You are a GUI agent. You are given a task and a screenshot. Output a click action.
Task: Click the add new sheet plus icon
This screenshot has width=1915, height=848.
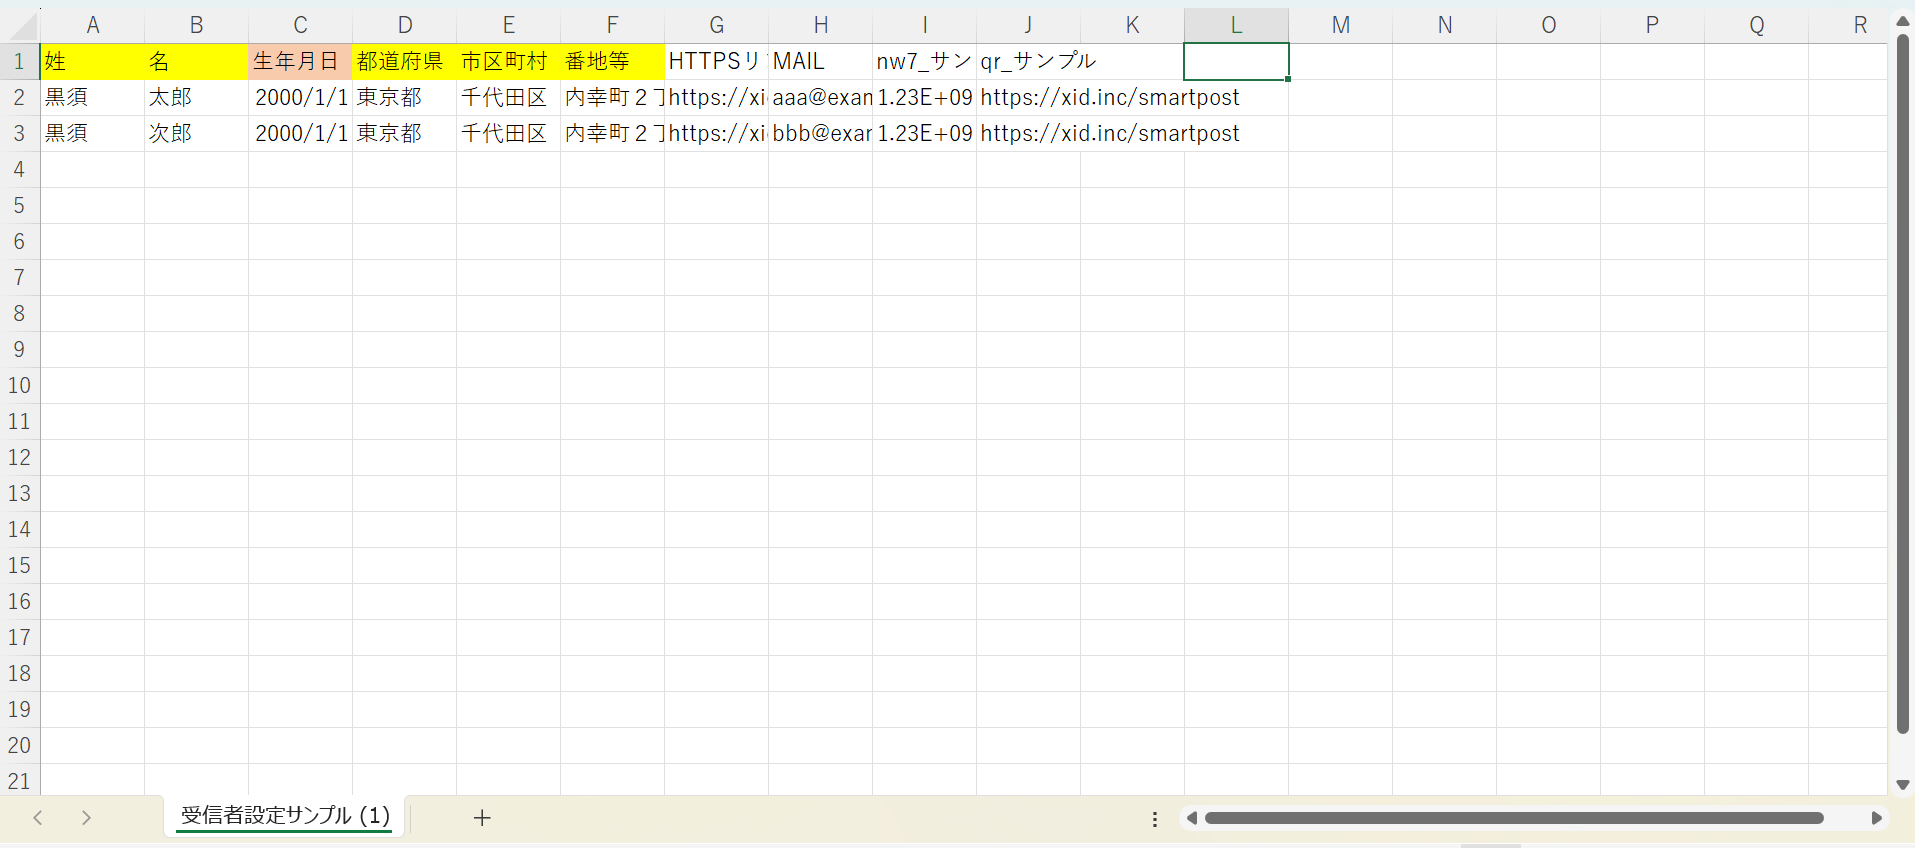482,818
